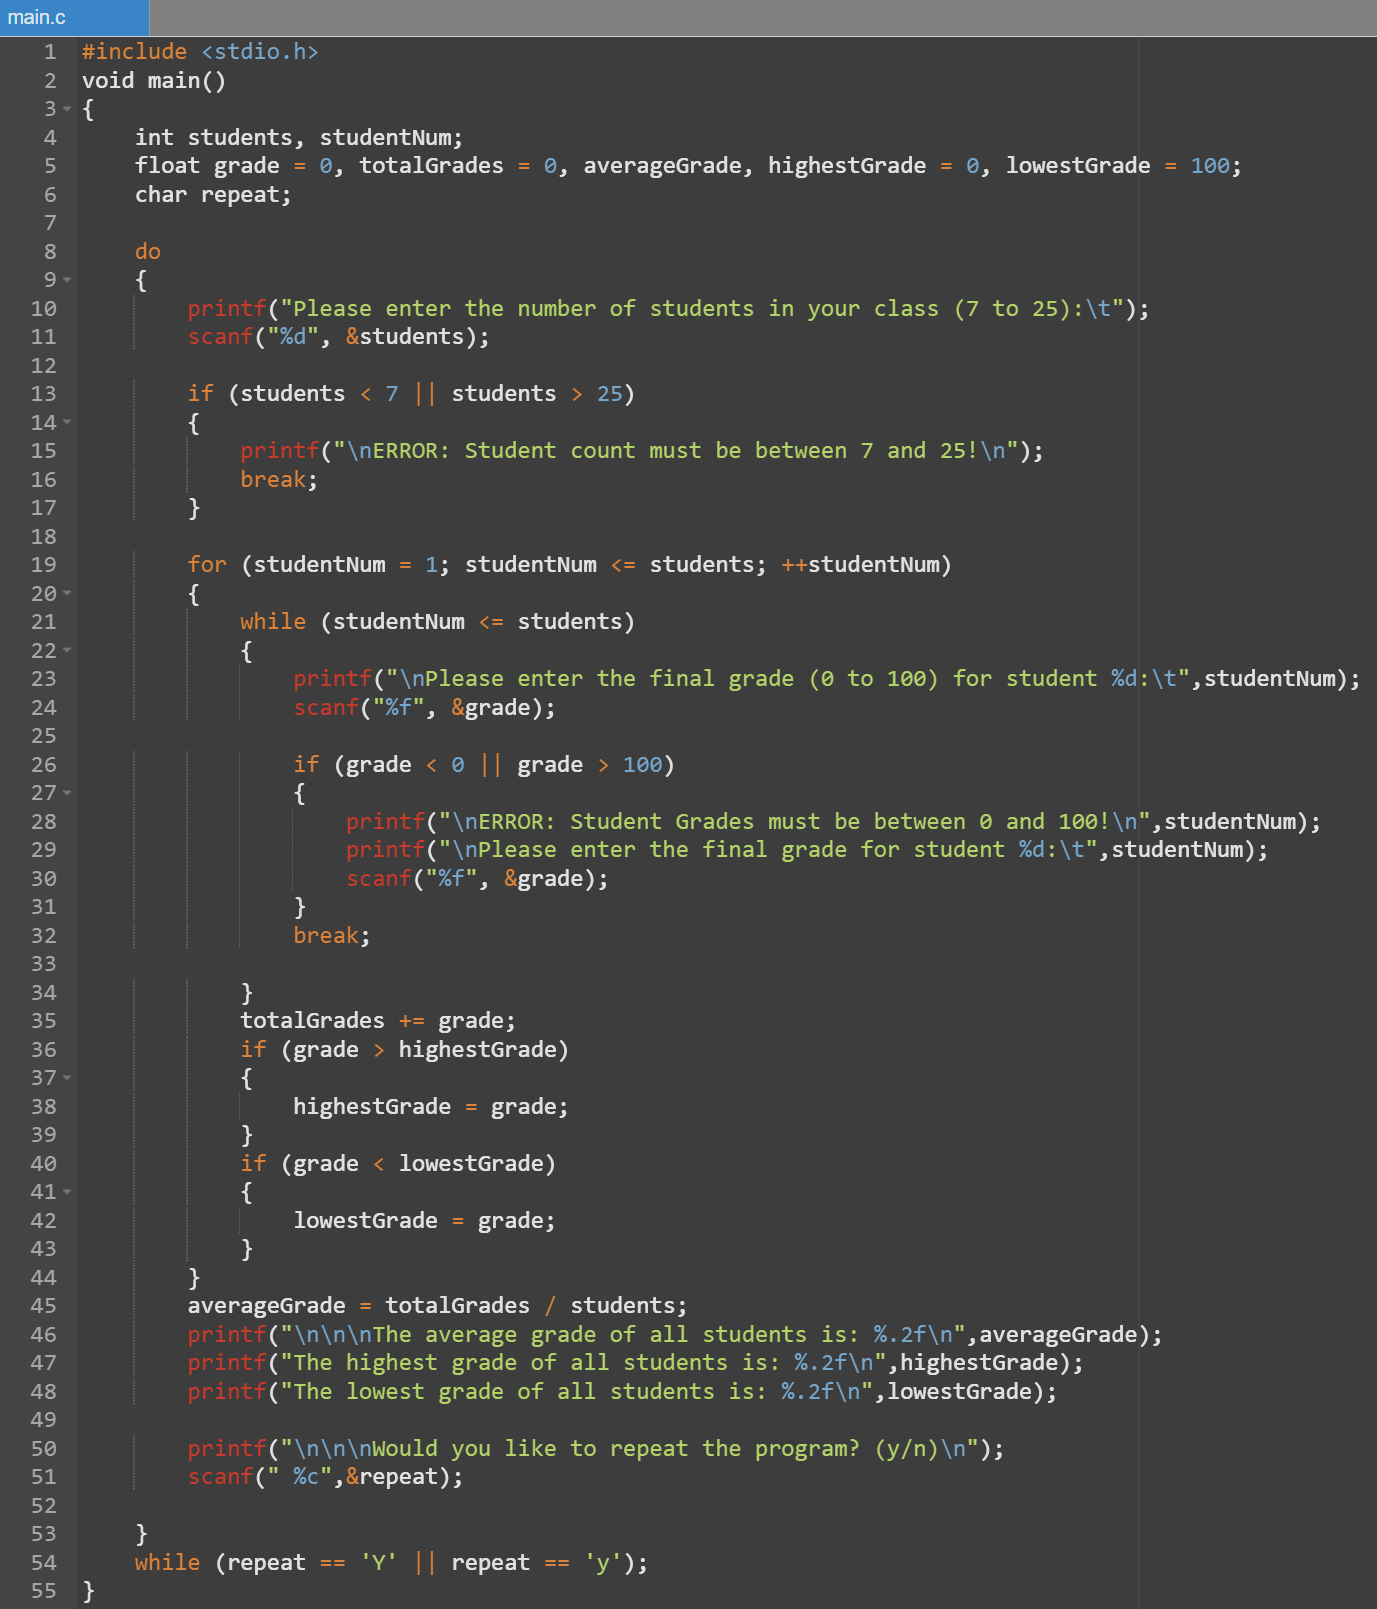Screen dimensions: 1377x1609
Task: Click 'void main()' on line 2
Action: (154, 81)
